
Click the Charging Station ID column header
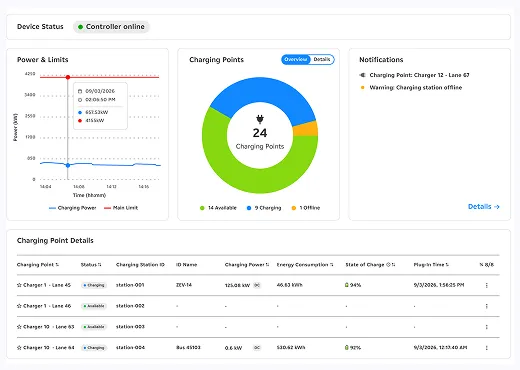(140, 265)
